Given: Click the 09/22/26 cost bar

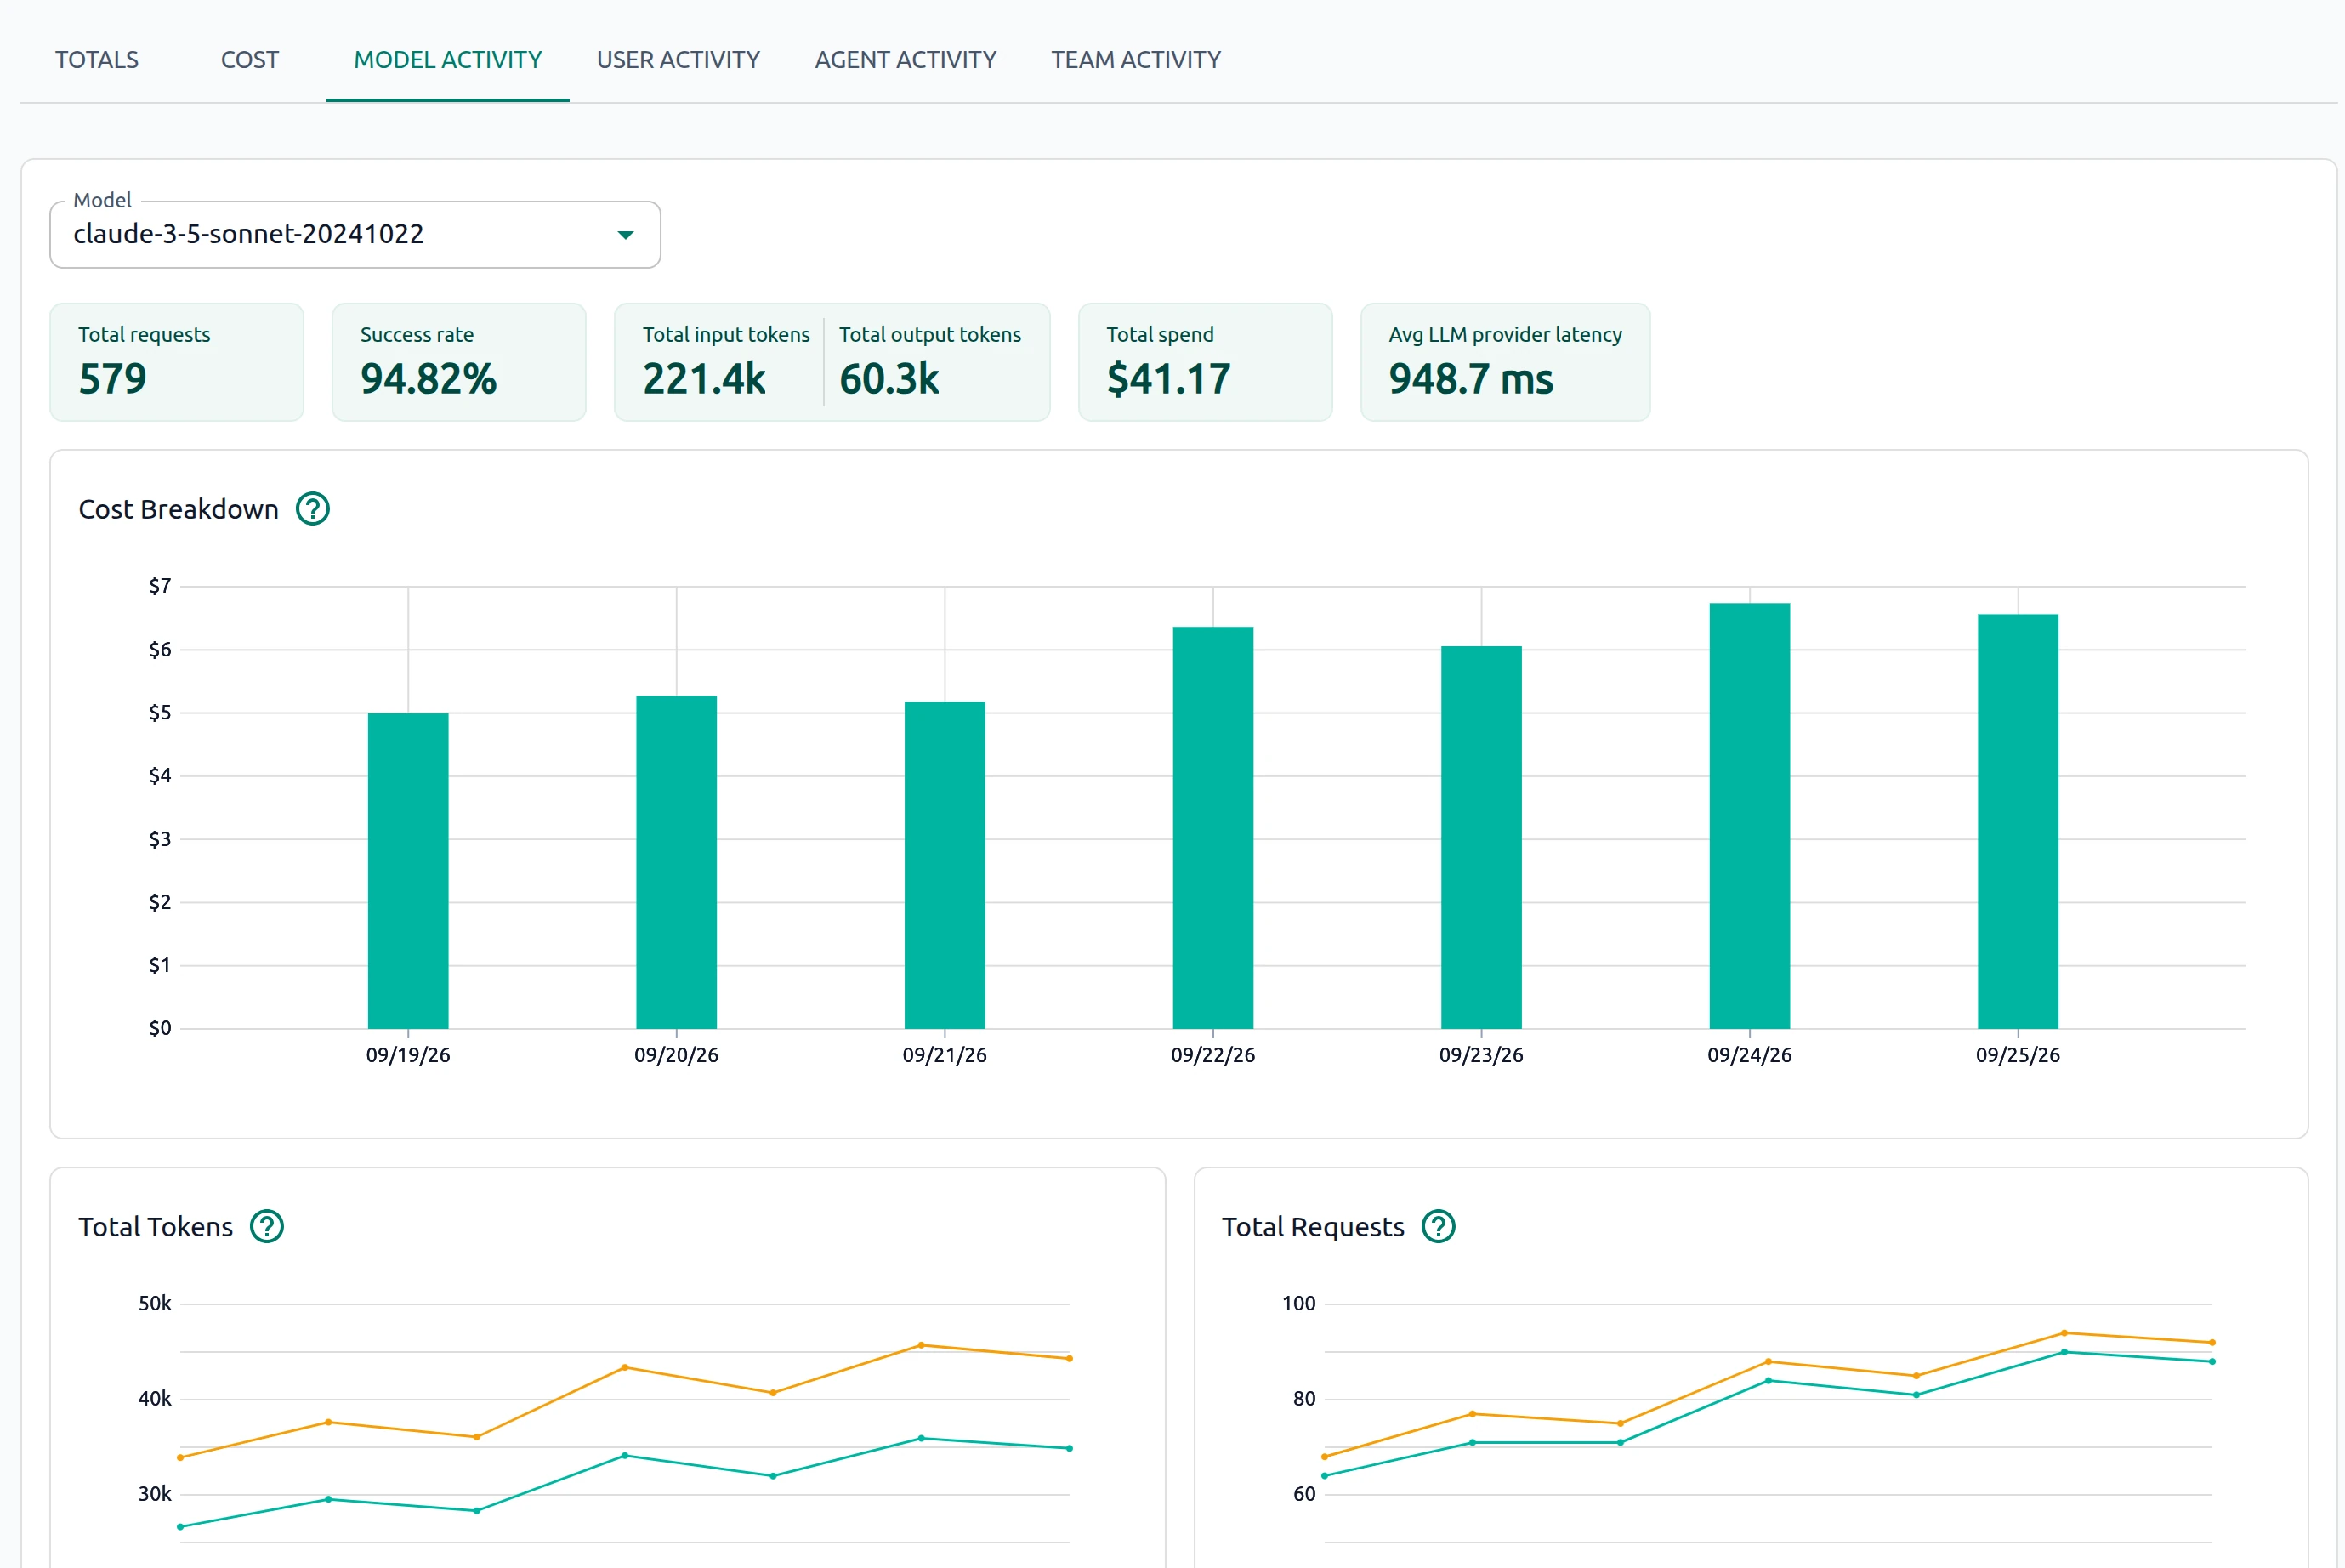Looking at the screenshot, I should 1213,828.
